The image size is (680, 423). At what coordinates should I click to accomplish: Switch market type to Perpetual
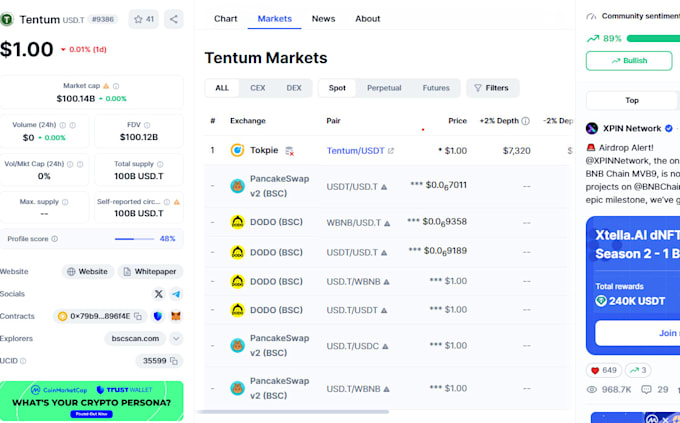coord(384,88)
